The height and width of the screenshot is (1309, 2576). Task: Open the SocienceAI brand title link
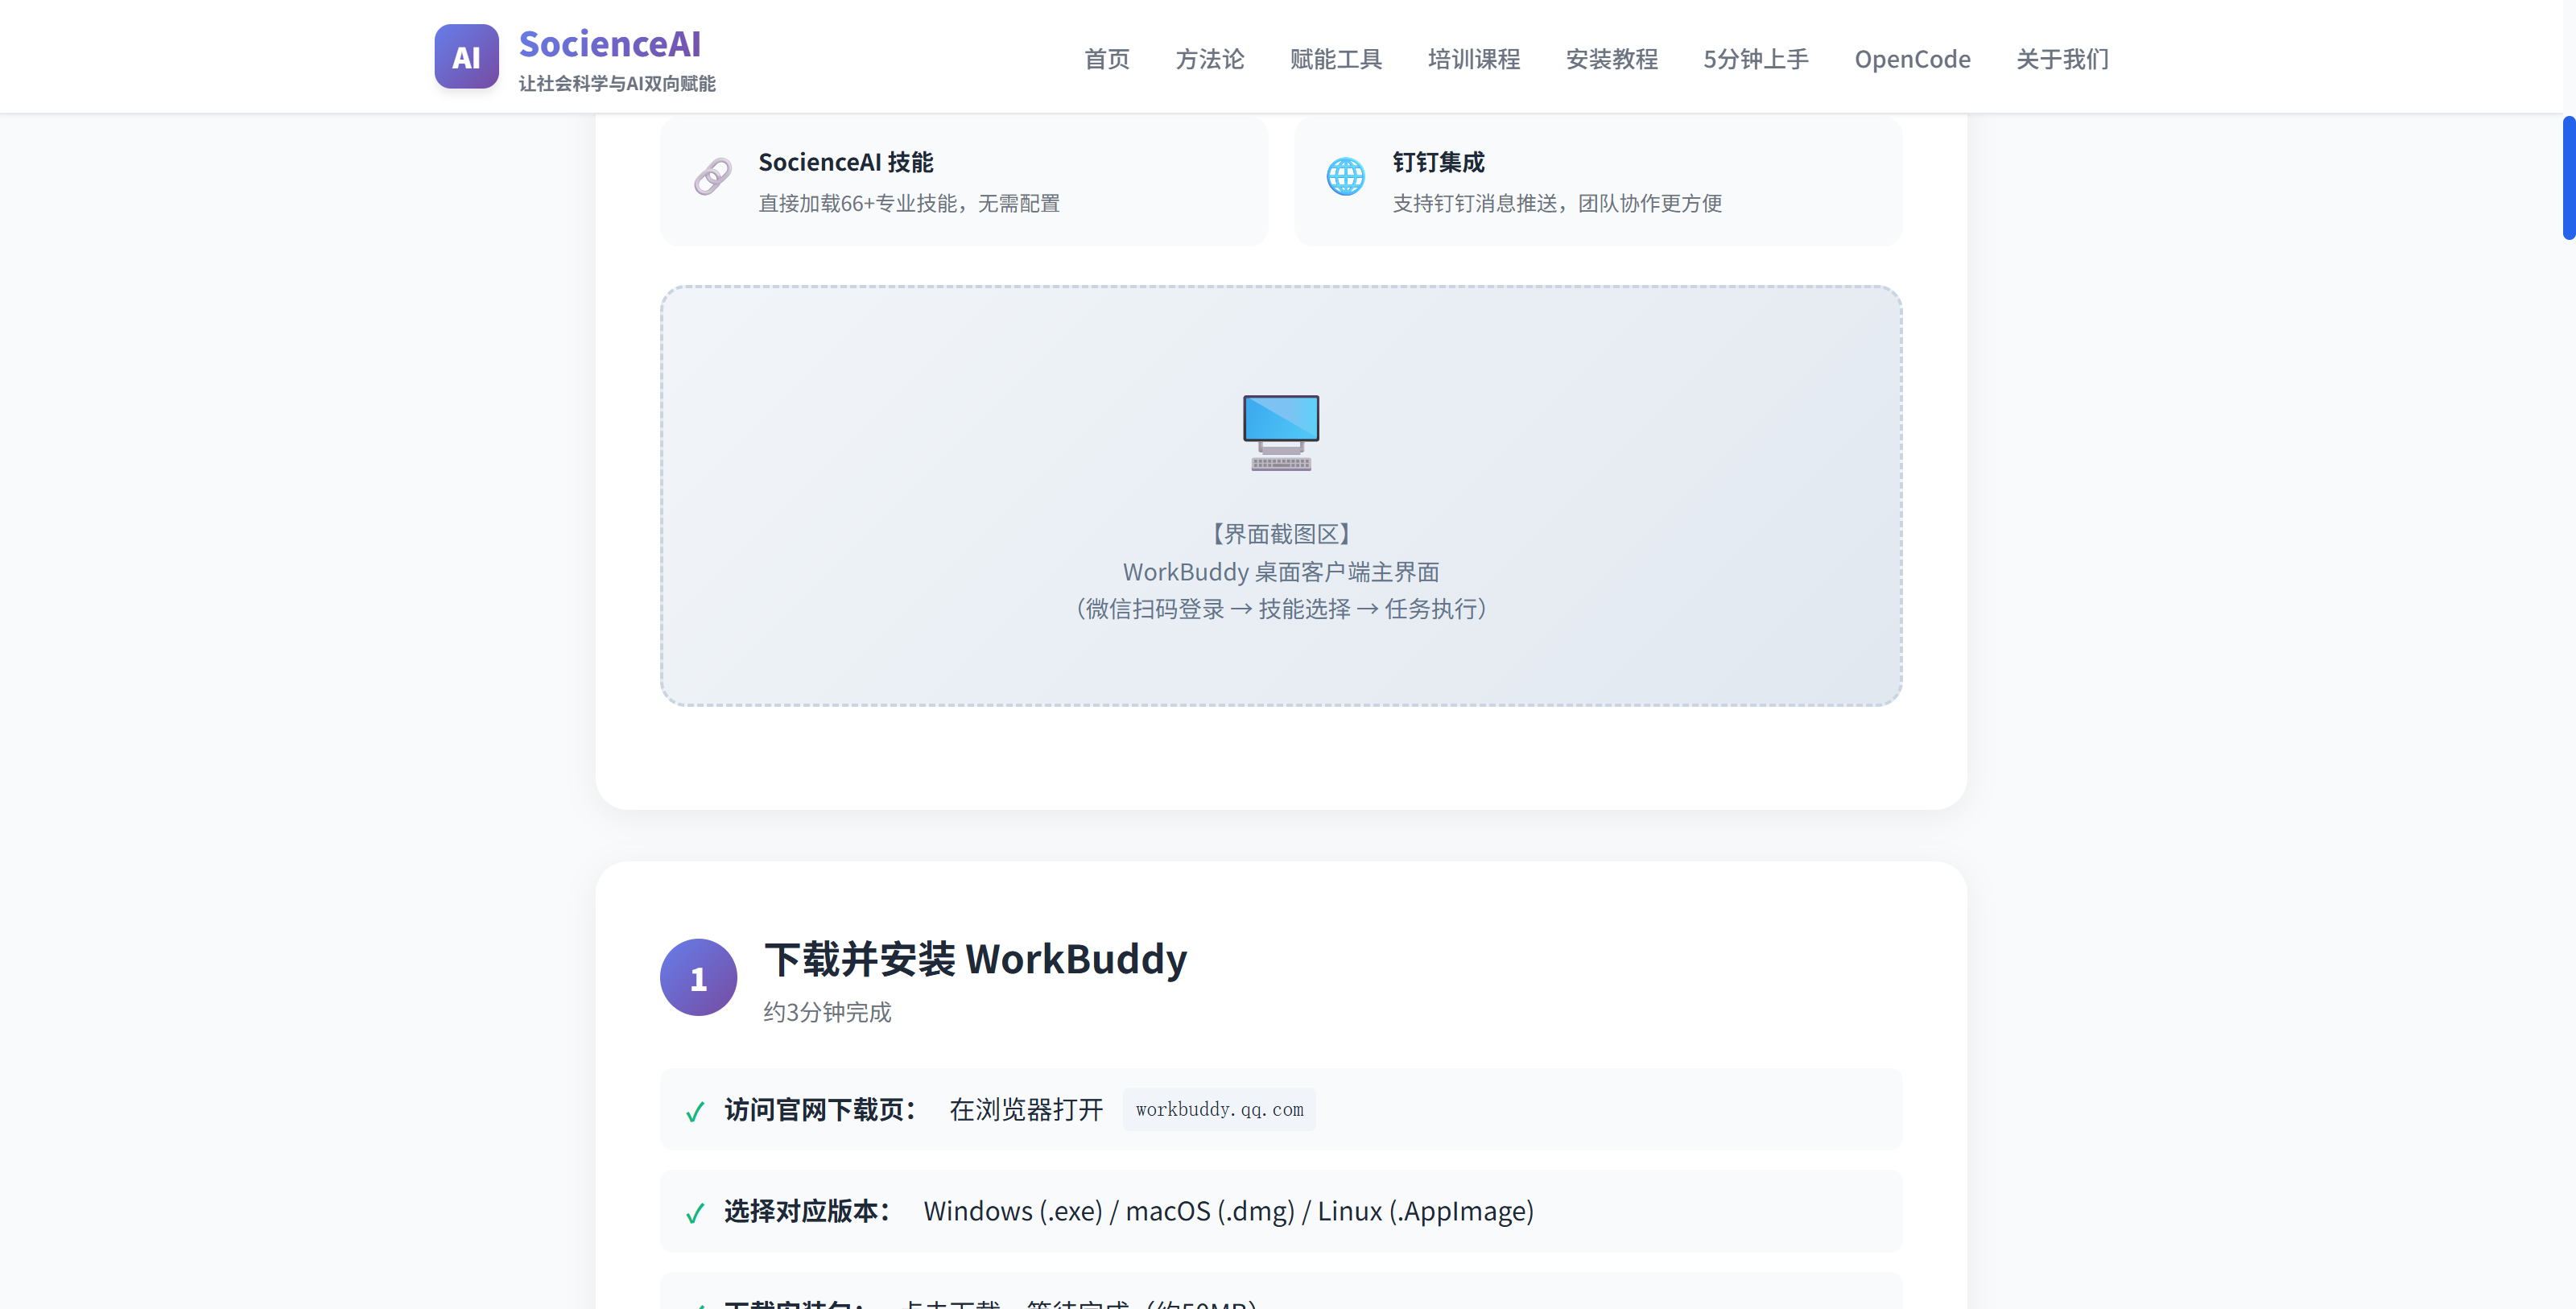click(x=609, y=43)
